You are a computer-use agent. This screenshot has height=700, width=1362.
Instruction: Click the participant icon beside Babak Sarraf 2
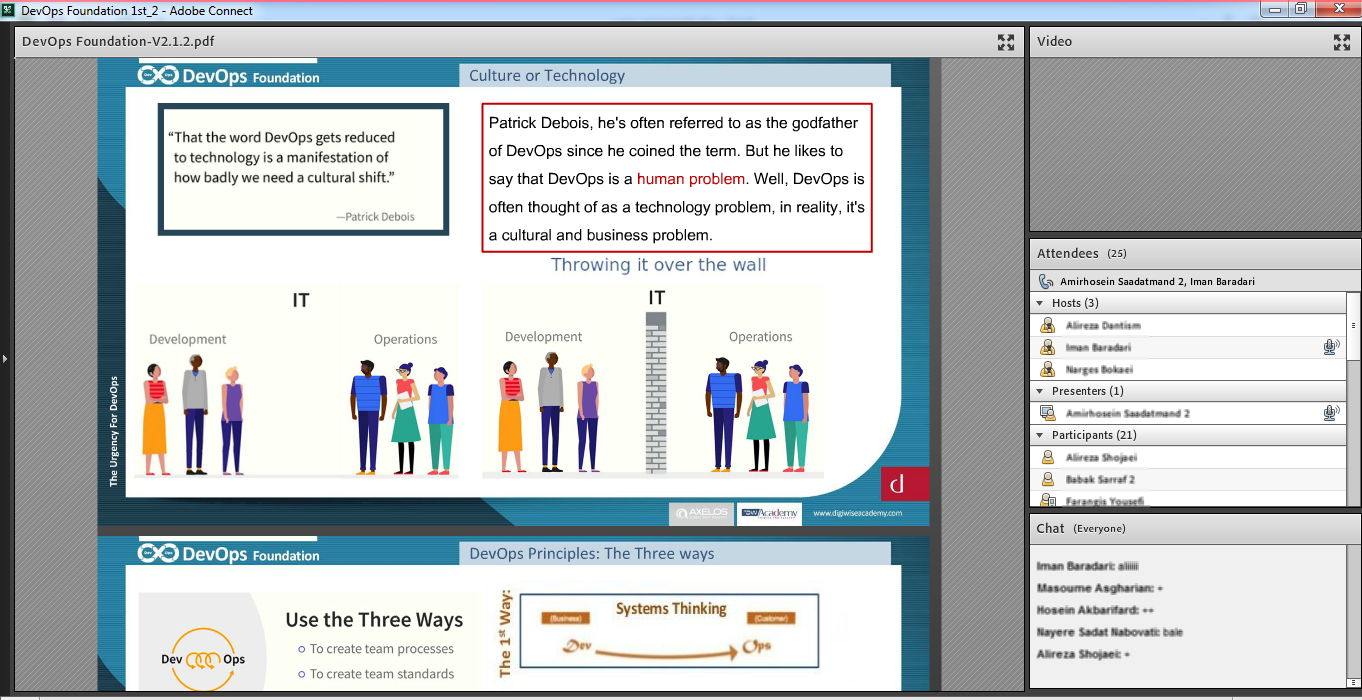pyautogui.click(x=1047, y=479)
